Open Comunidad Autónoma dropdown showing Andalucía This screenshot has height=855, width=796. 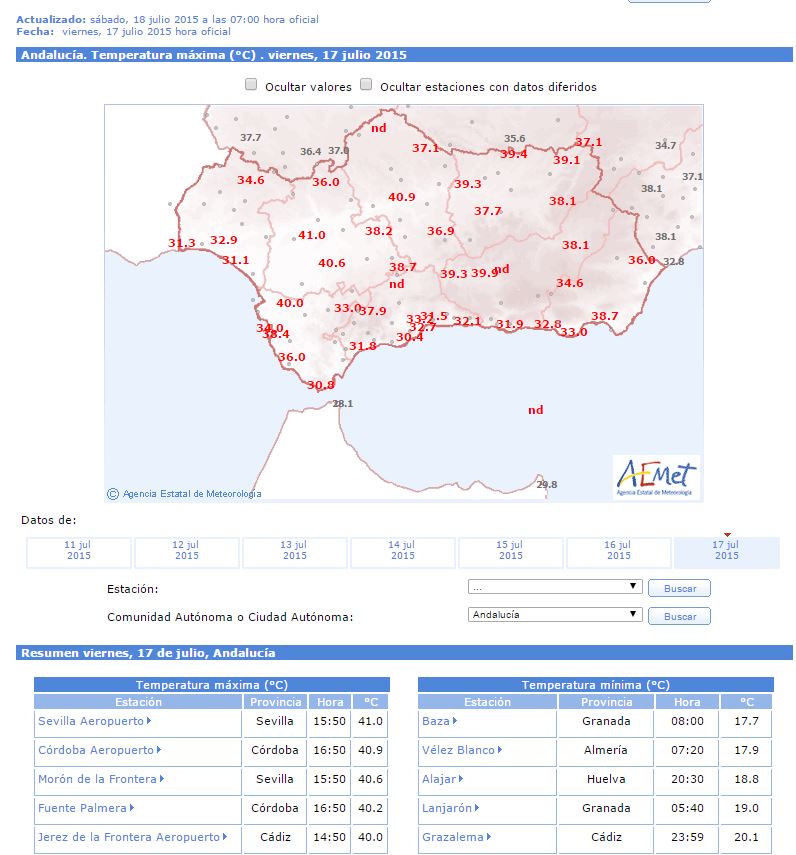tap(554, 615)
